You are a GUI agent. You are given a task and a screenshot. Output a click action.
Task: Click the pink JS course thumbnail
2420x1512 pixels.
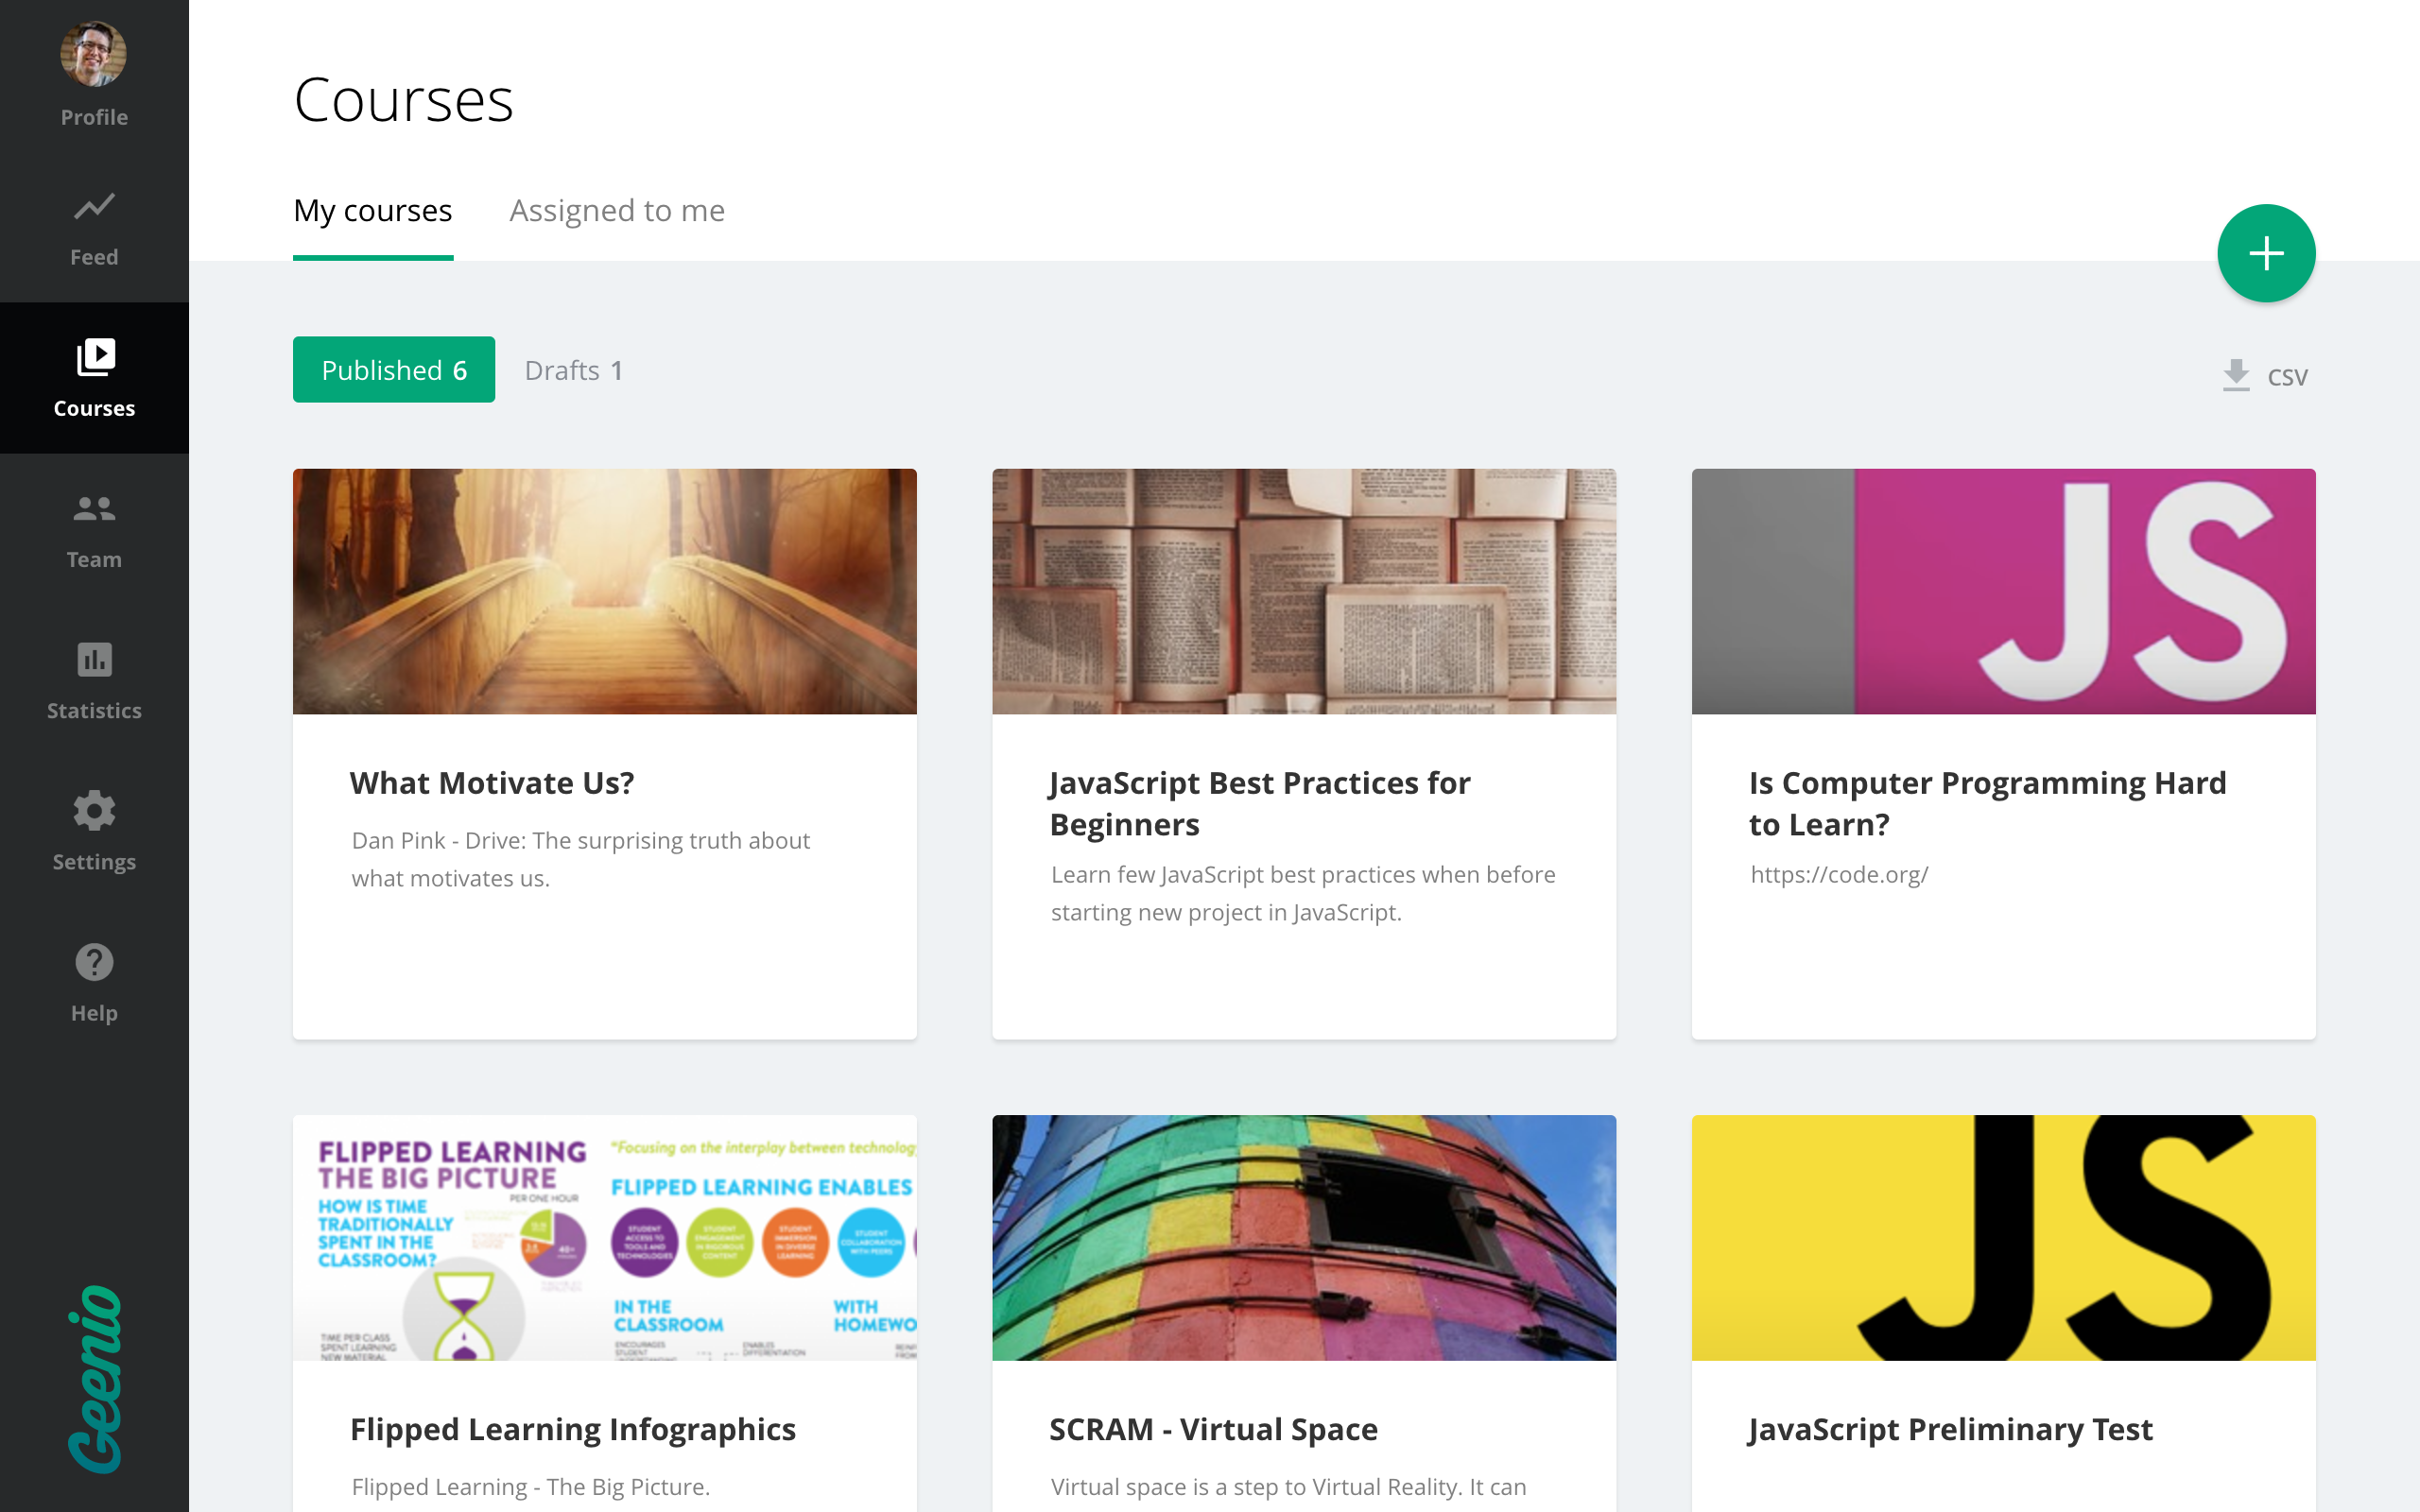click(2002, 591)
